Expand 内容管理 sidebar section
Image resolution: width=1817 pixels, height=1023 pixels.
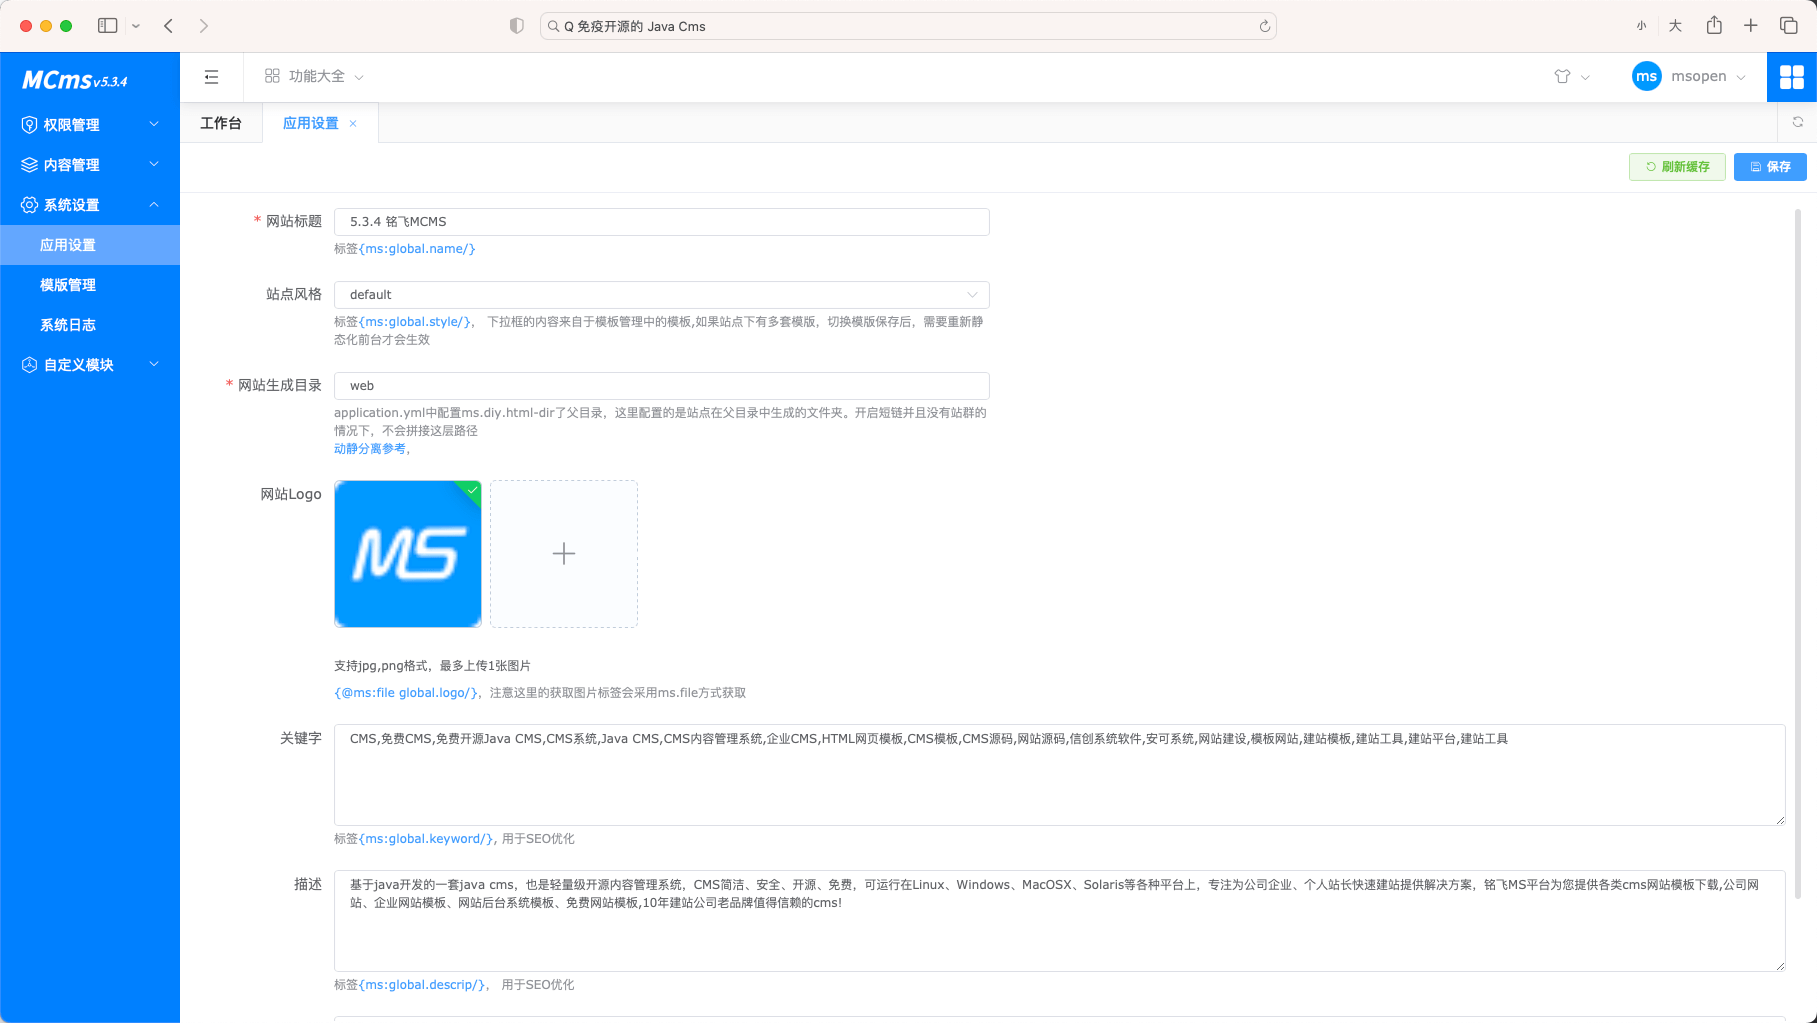pyautogui.click(x=90, y=165)
